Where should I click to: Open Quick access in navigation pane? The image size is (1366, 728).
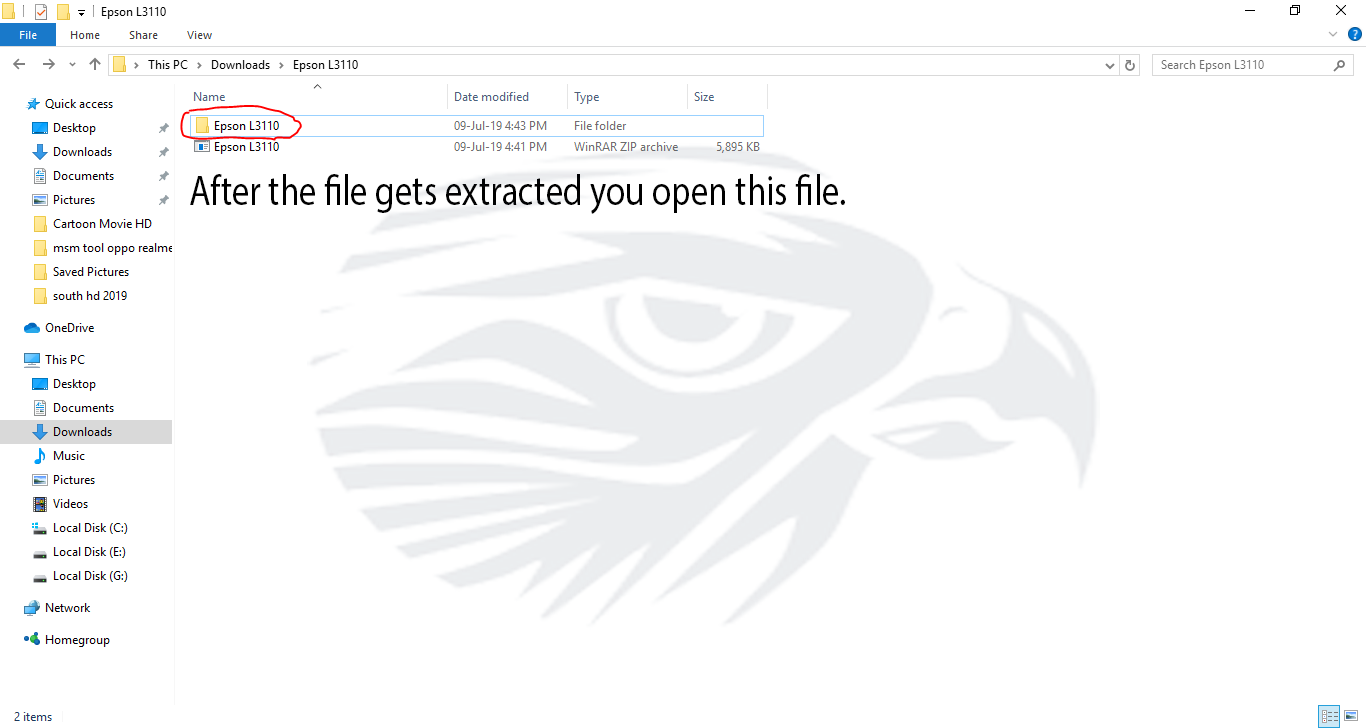click(x=79, y=104)
